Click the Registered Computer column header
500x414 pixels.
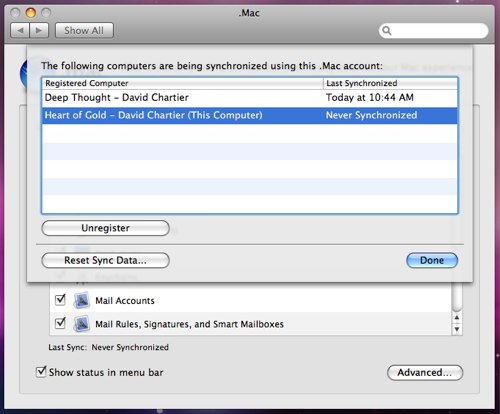click(183, 83)
